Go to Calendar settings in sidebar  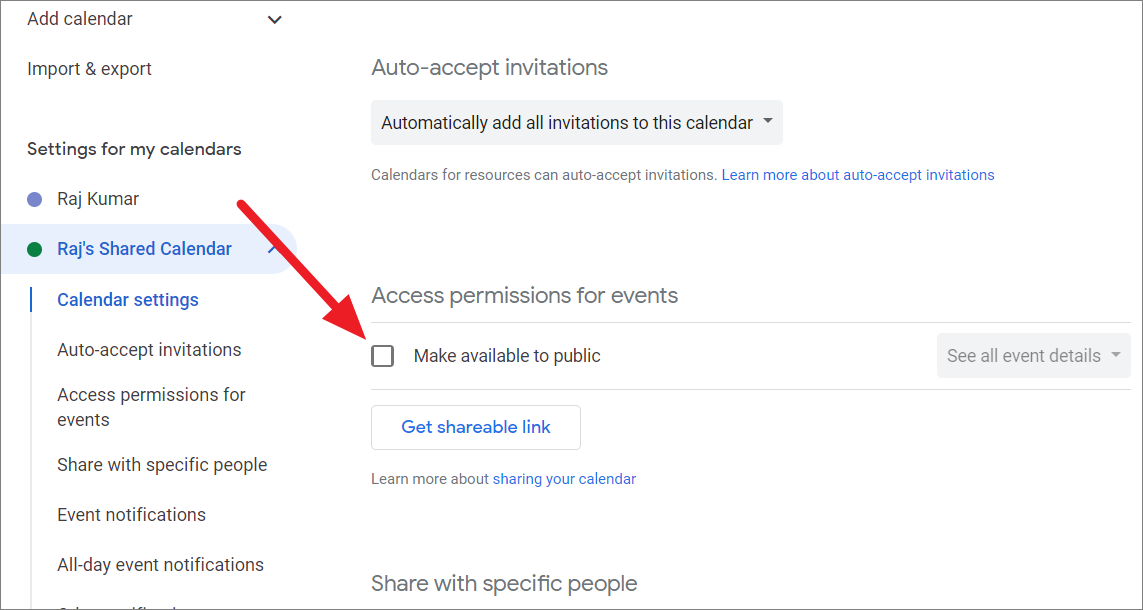tap(128, 300)
